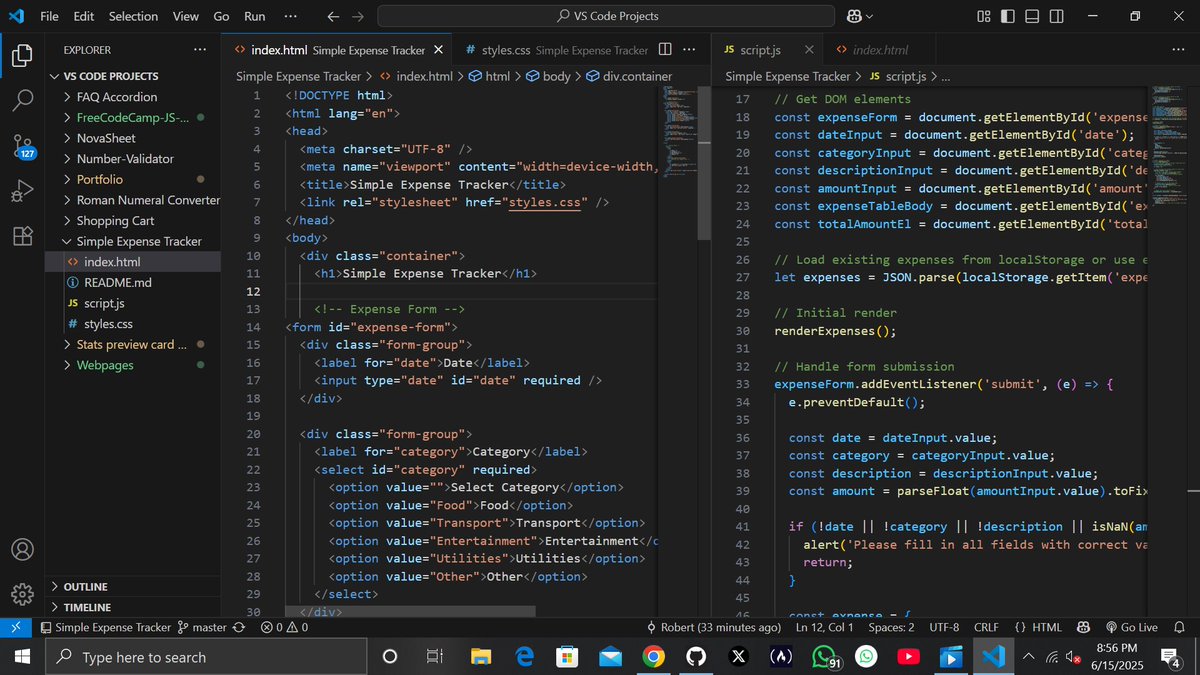Open the Run and Debug view
The width and height of the screenshot is (1200, 675).
(x=22, y=190)
